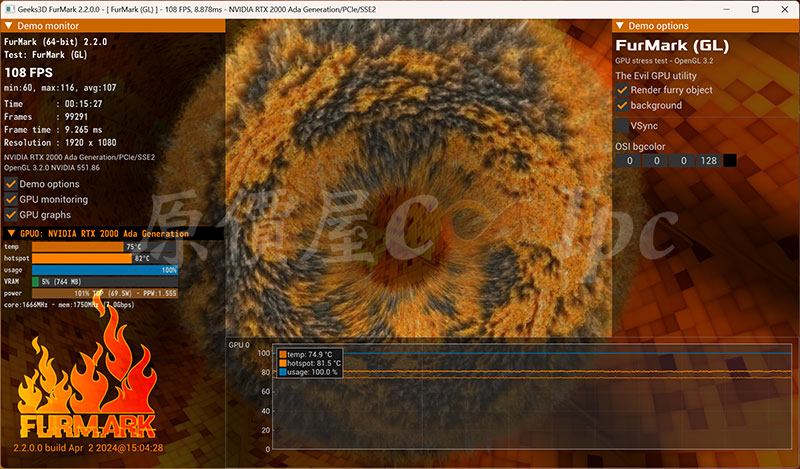Collapse the Demo monitor panel triangle

[8, 26]
